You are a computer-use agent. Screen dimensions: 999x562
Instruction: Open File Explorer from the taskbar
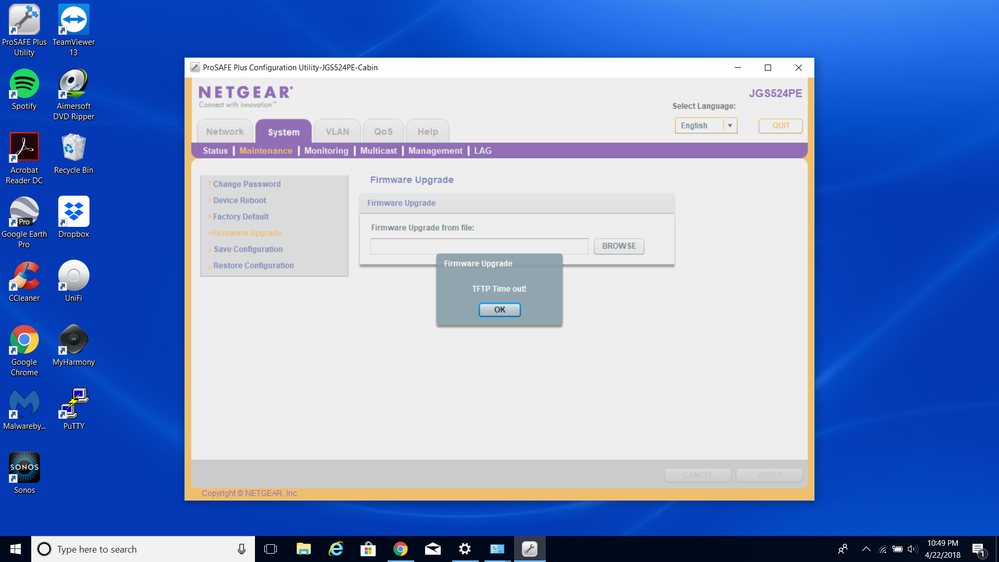[x=304, y=549]
